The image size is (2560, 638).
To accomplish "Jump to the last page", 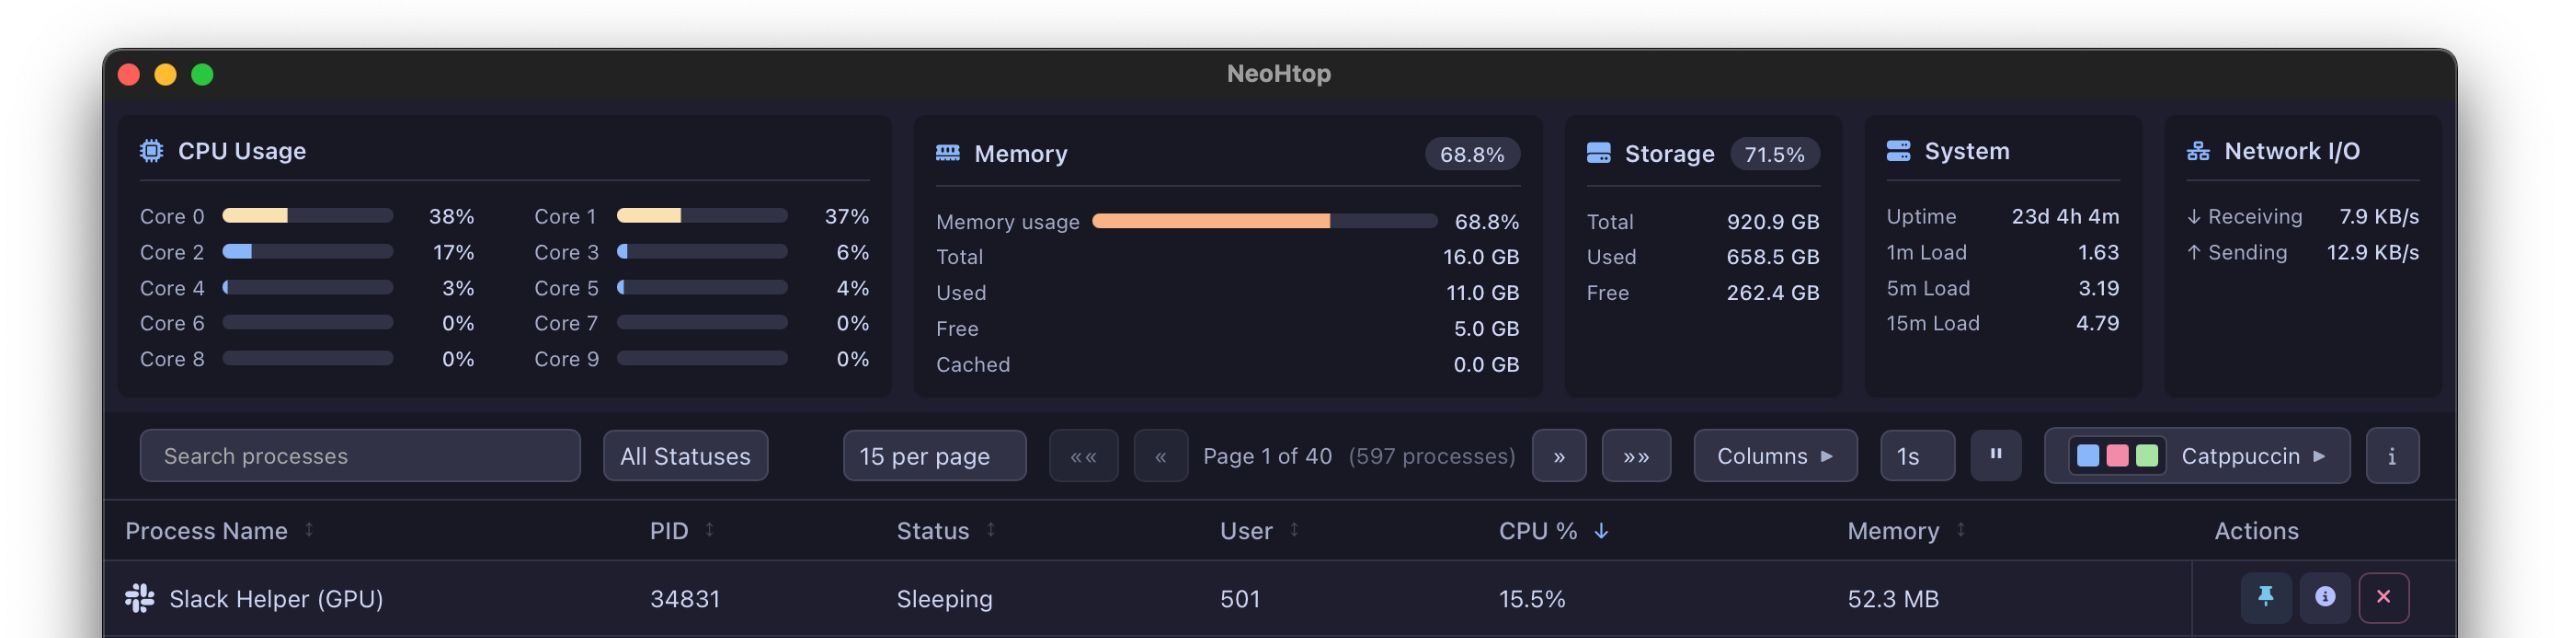I will [x=1635, y=456].
